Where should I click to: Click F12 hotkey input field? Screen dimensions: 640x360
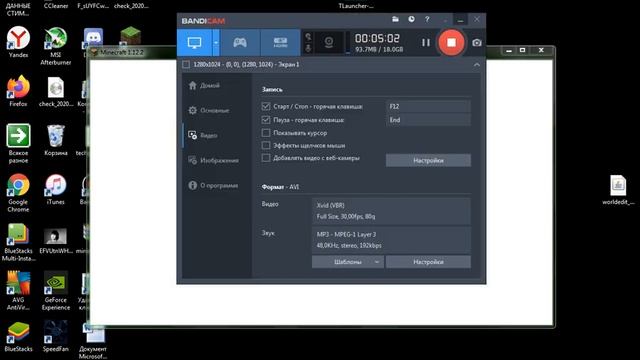[428, 107]
